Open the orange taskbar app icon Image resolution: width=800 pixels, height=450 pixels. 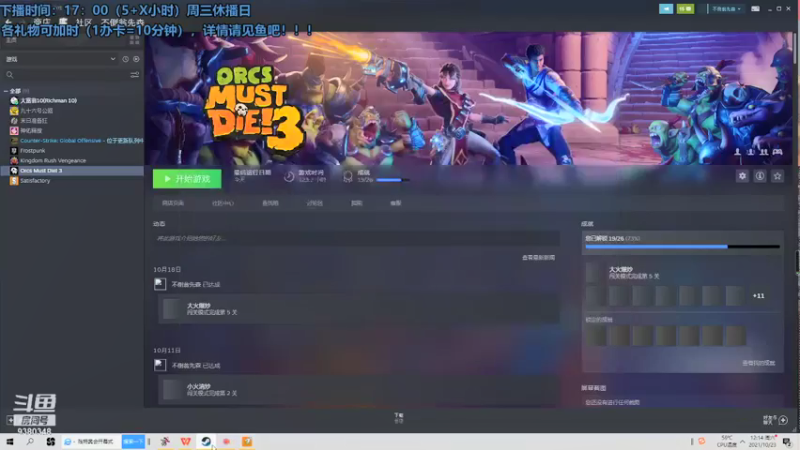tap(247, 441)
